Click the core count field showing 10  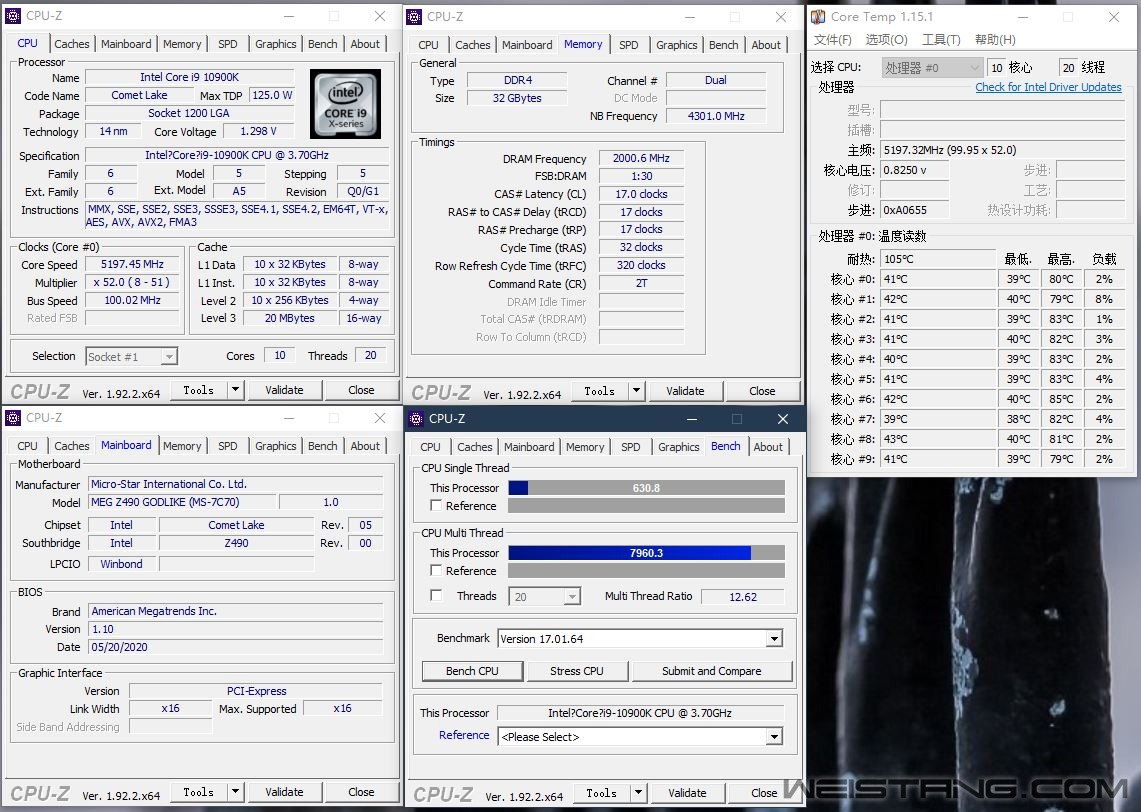996,67
